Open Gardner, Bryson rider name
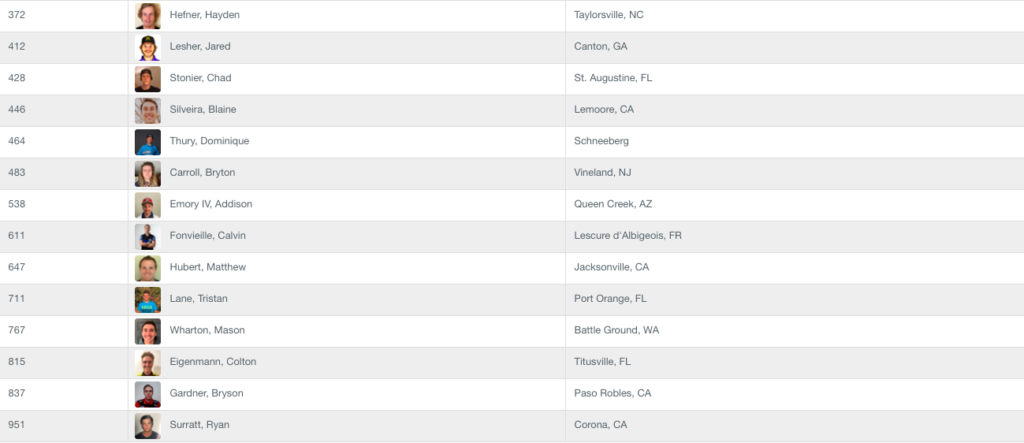Image resolution: width=1024 pixels, height=443 pixels. coord(206,393)
